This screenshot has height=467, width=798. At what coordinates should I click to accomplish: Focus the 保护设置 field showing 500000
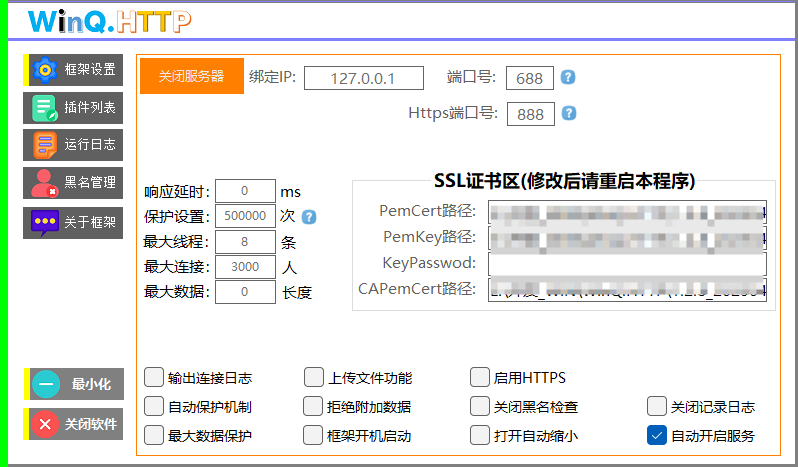pos(245,216)
